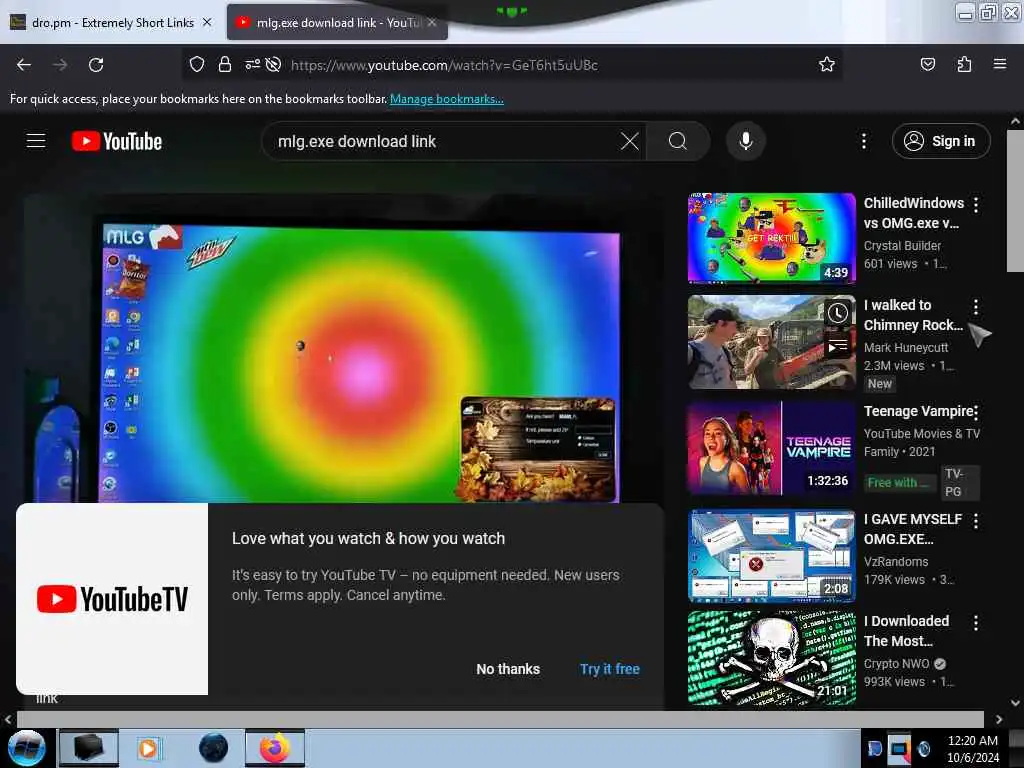Open the Manage bookmarks link
1024x768 pixels.
[446, 99]
